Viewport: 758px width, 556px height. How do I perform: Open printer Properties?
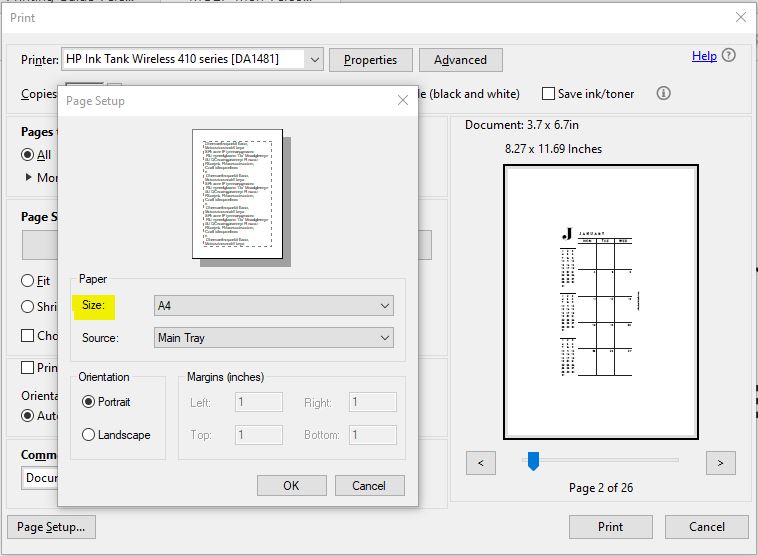click(371, 60)
